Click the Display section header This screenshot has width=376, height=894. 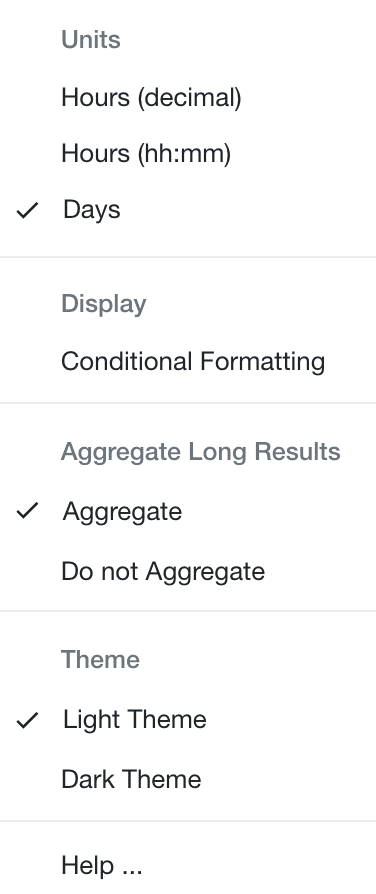(104, 303)
